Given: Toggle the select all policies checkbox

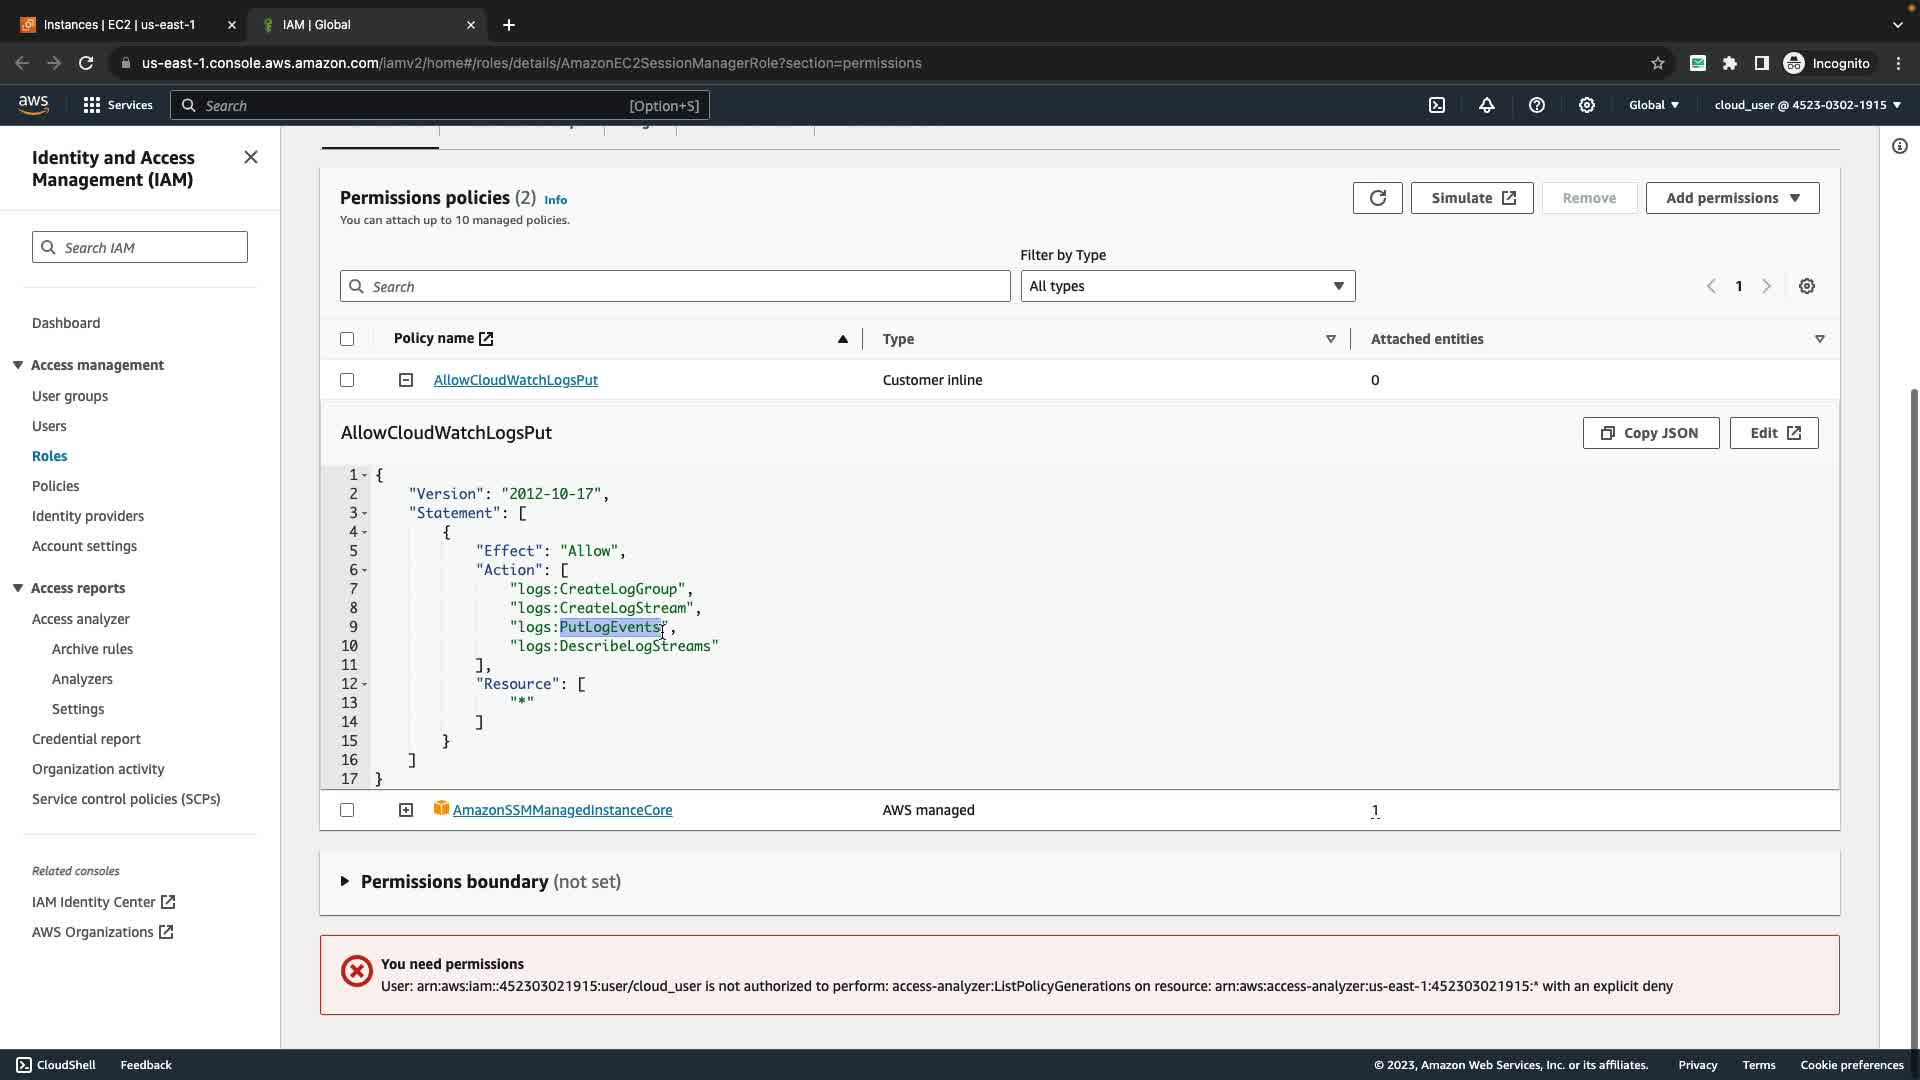Looking at the screenshot, I should tap(347, 339).
